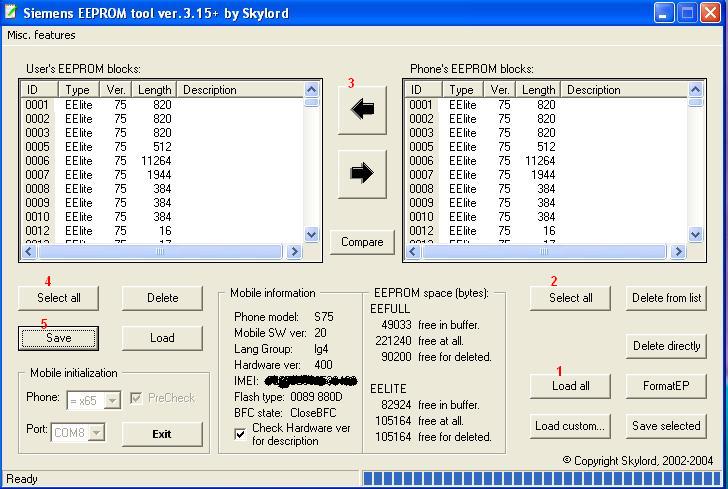This screenshot has width=728, height=489.
Task: Click Delete from list button
Action: pos(666,298)
